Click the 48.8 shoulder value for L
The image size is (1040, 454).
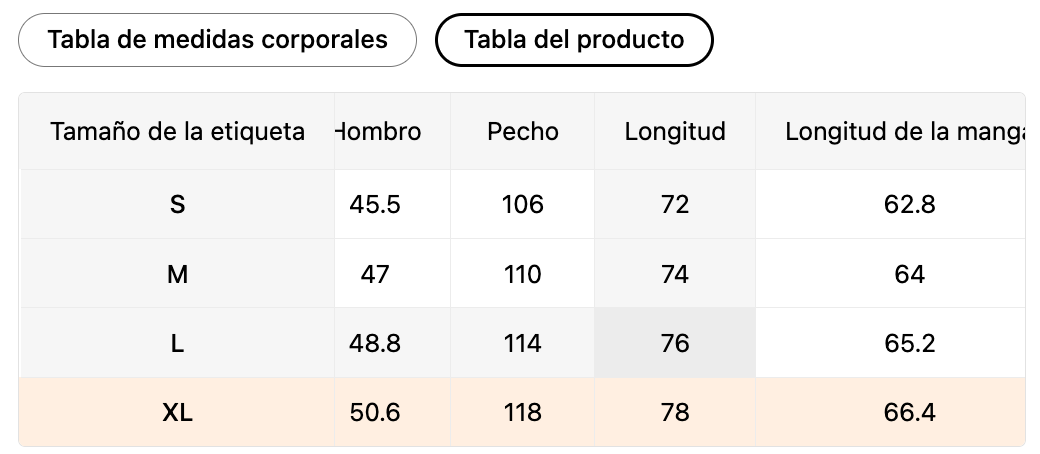click(x=375, y=343)
